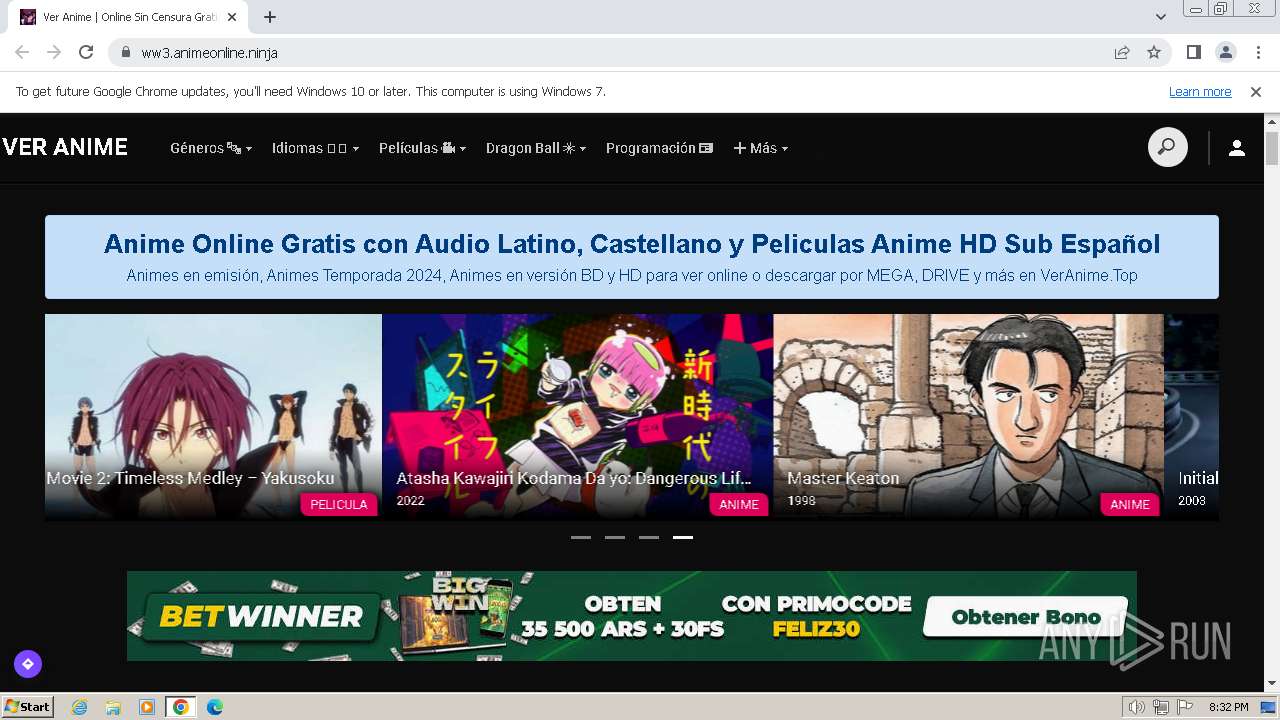Open the Atasha Kawajiri Kodama Da yo slide
The height and width of the screenshot is (720, 1280).
pyautogui.click(x=577, y=417)
